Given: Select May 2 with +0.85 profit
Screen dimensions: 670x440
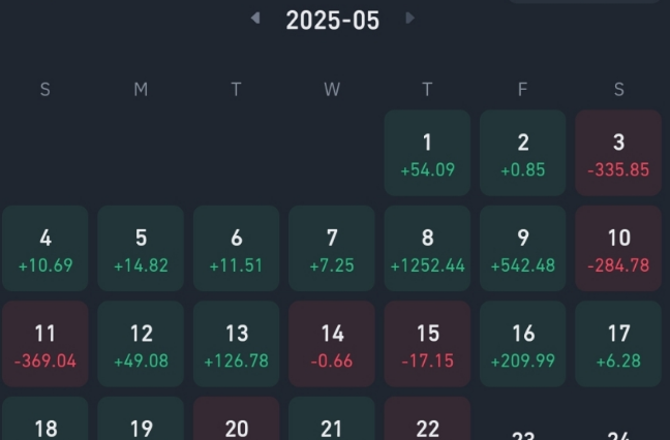Looking at the screenshot, I should pos(523,153).
